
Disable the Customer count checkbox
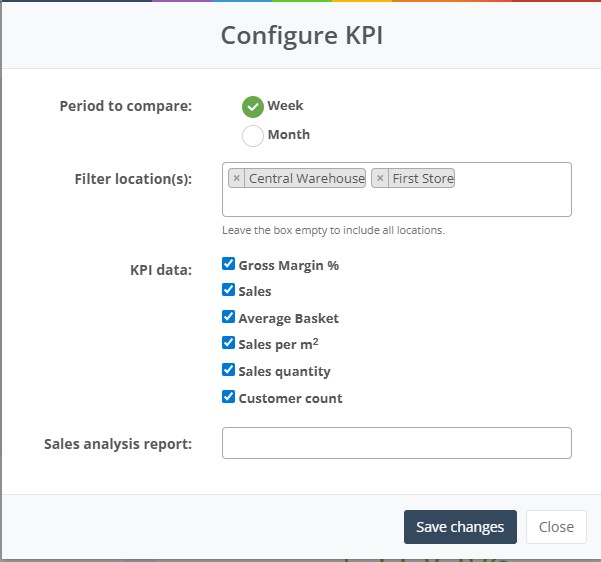[x=228, y=396]
